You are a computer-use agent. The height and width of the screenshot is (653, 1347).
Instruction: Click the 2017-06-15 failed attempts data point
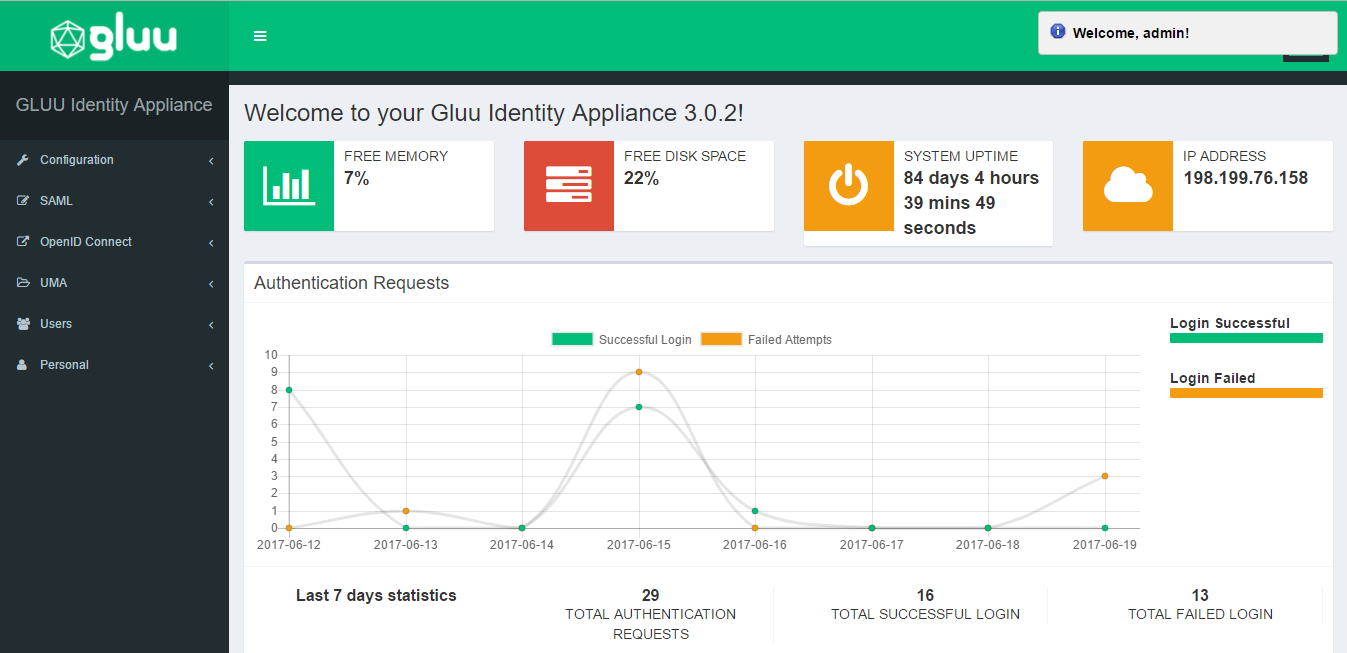[639, 372]
